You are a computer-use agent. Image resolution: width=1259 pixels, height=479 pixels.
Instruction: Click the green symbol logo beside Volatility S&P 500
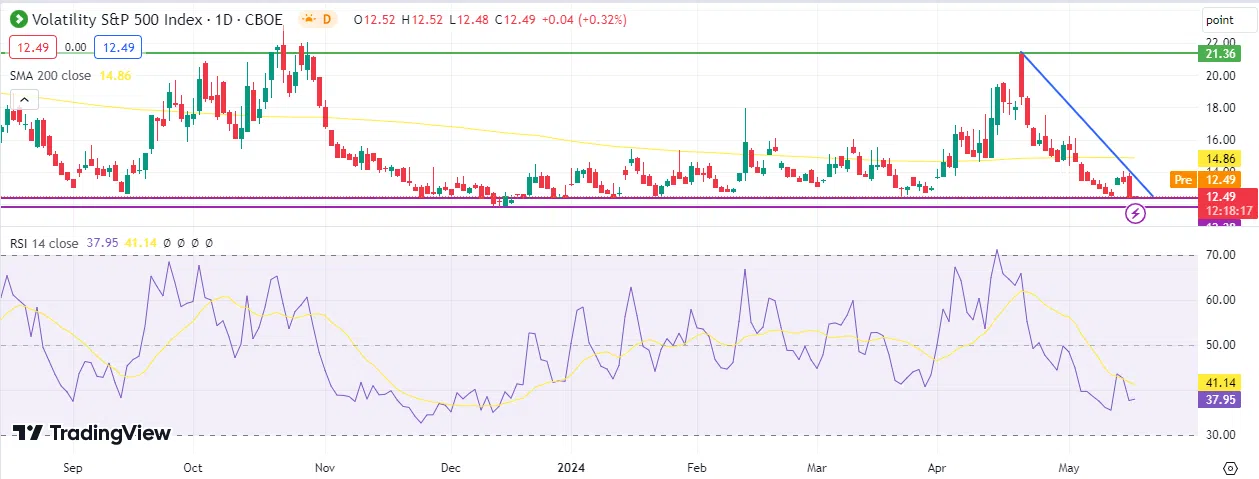coord(18,19)
